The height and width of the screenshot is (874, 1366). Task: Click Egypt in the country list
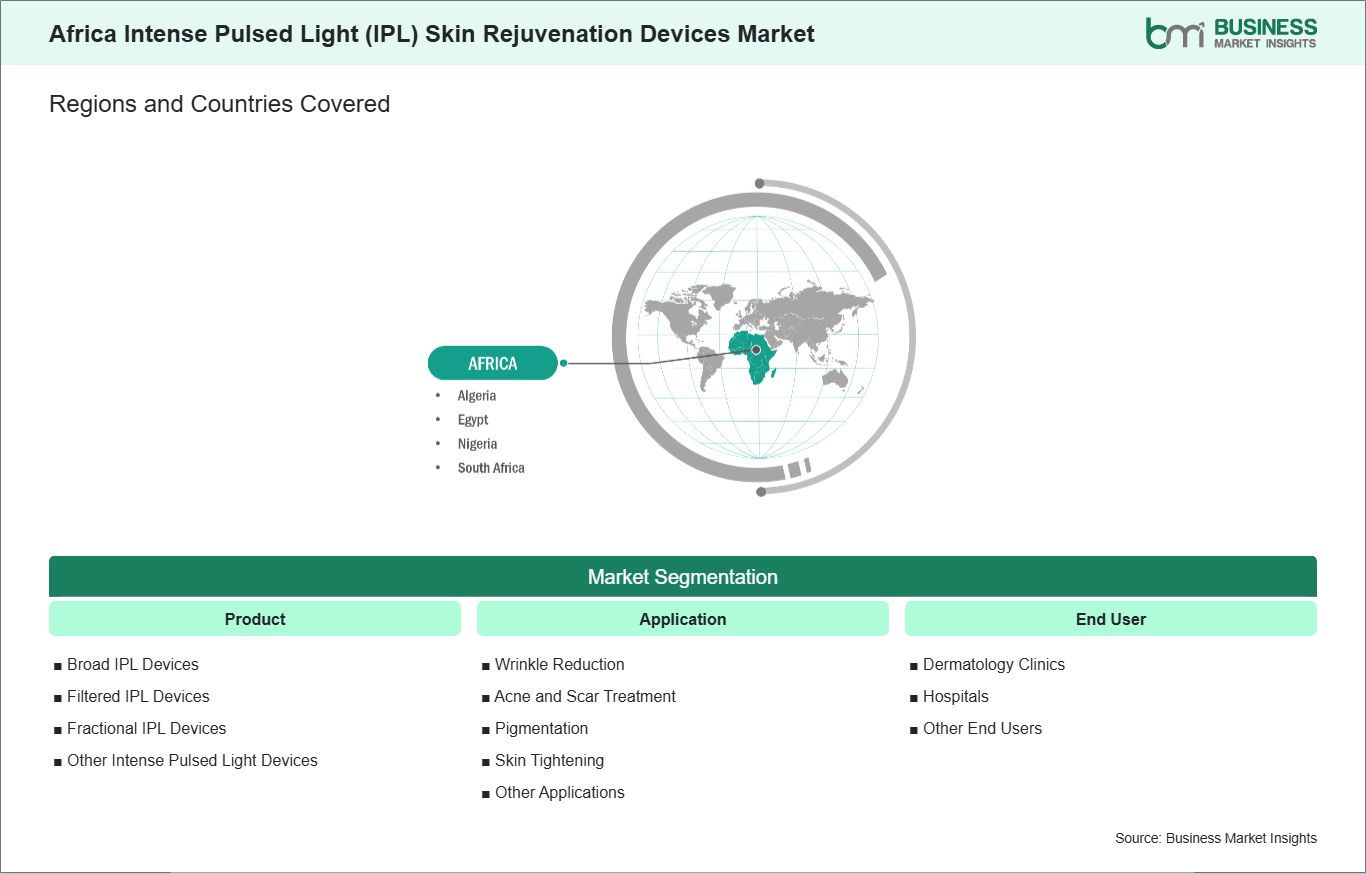click(x=473, y=420)
